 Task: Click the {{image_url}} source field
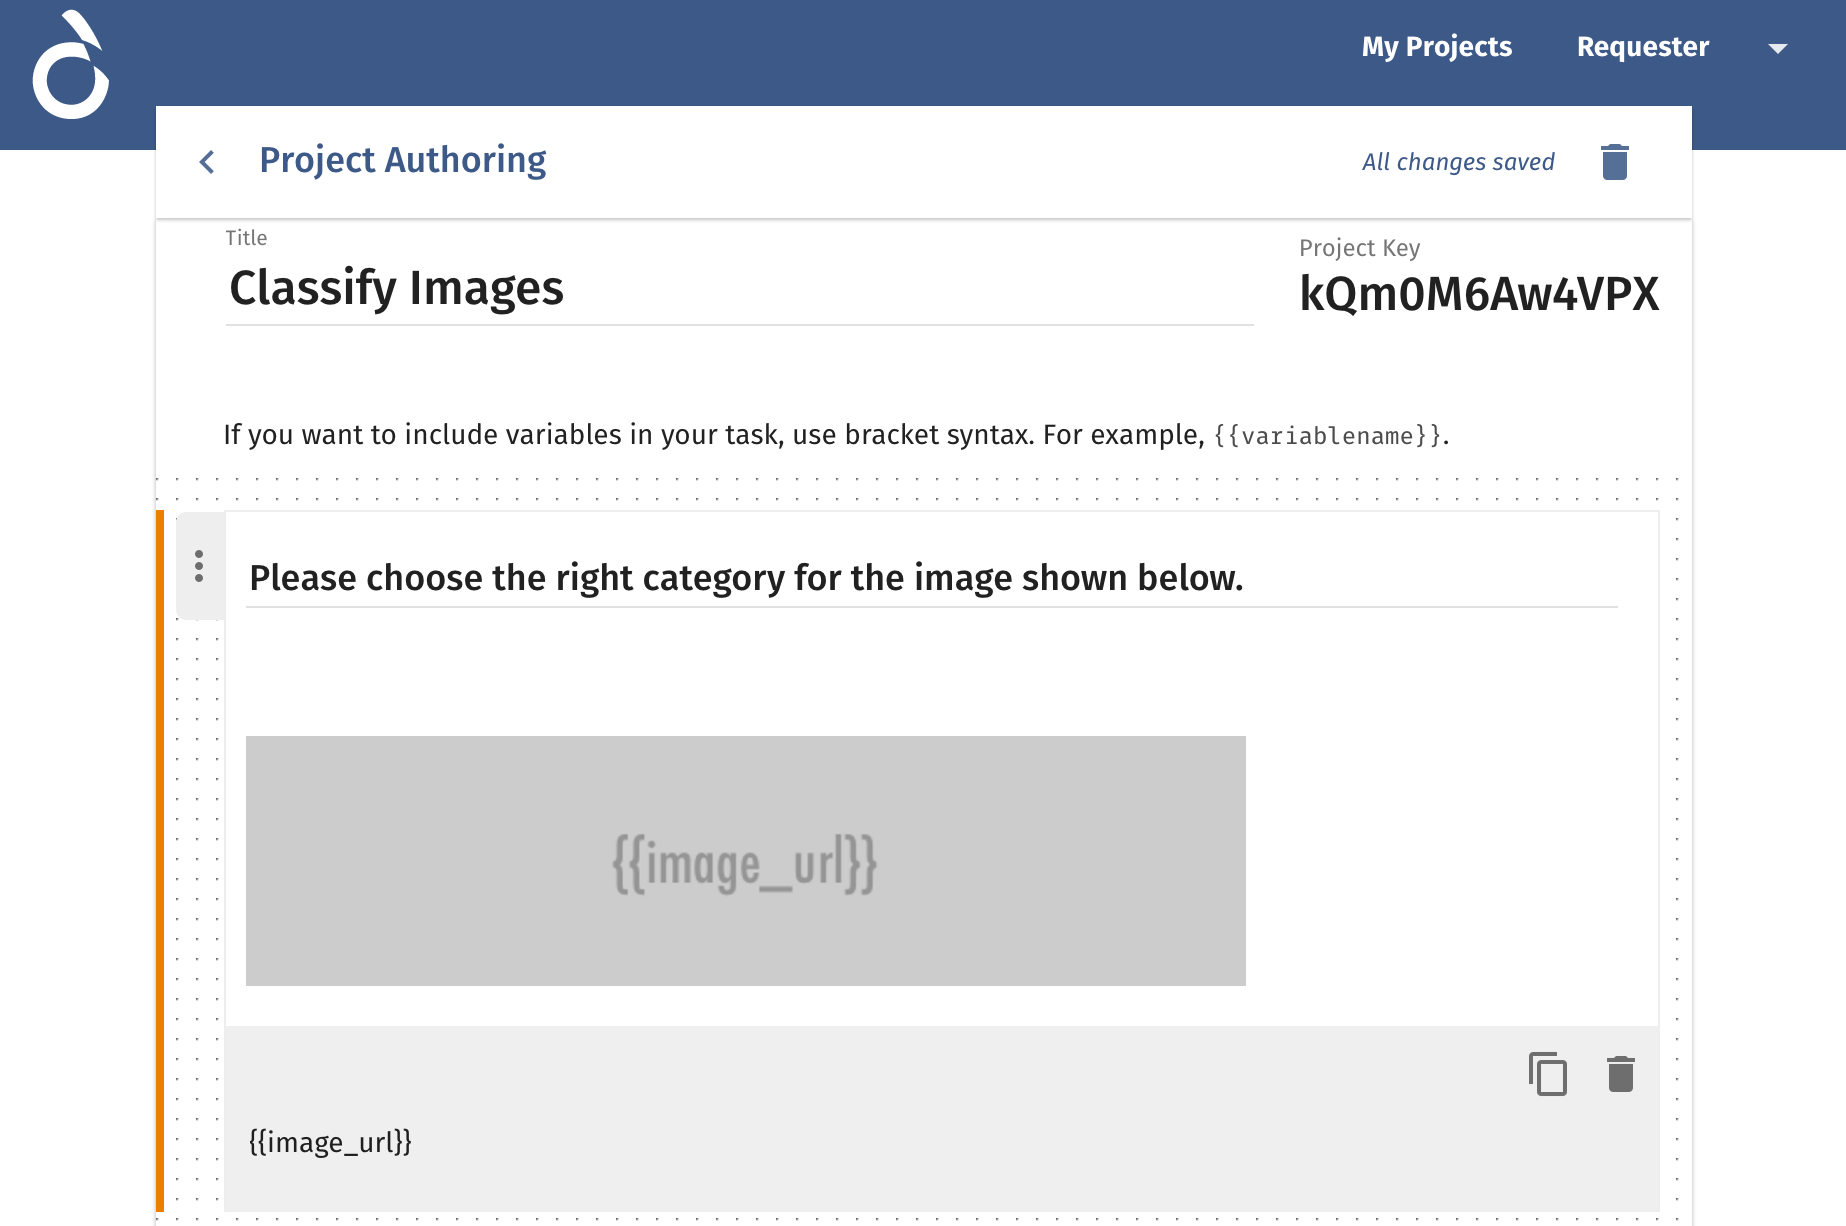pos(330,1142)
